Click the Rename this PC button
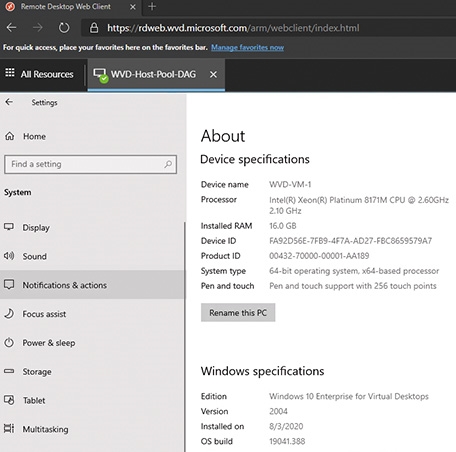 pos(238,313)
